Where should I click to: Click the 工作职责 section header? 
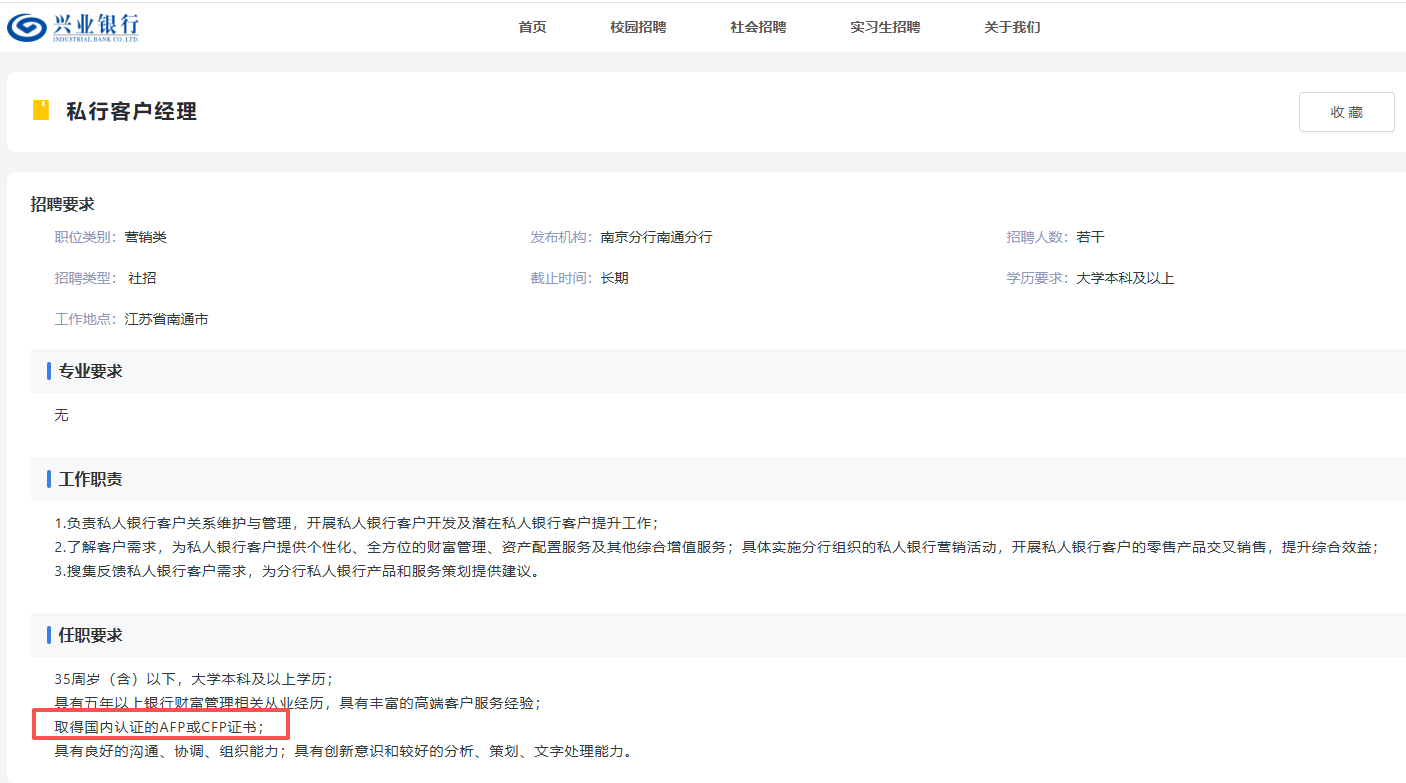coord(90,479)
